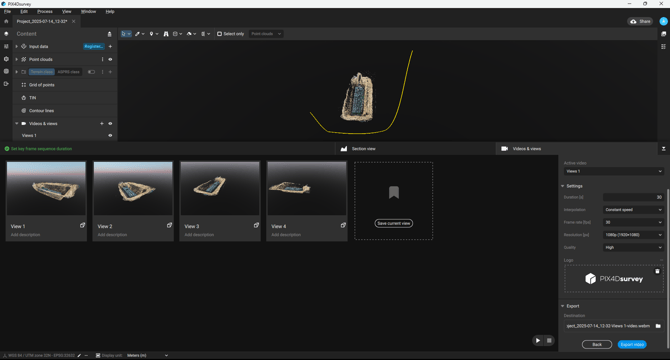Lock the Content panel
Screen dimensions: 670x360
point(109,34)
